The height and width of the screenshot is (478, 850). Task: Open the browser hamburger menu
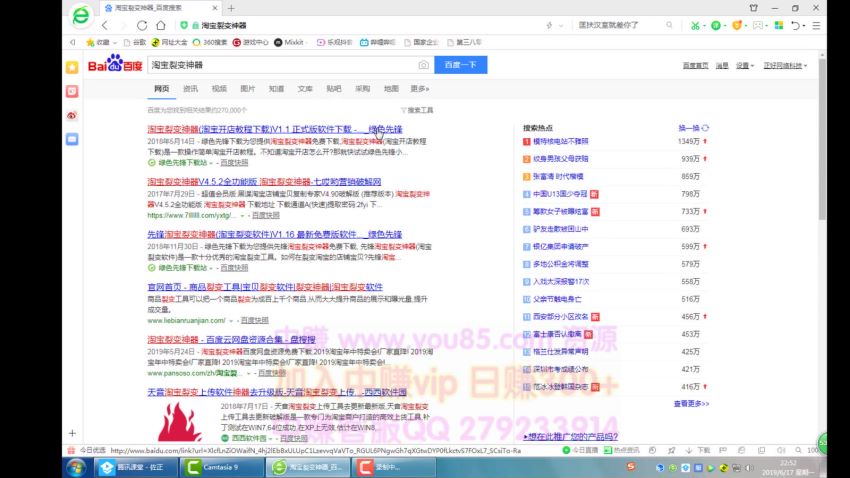point(816,25)
